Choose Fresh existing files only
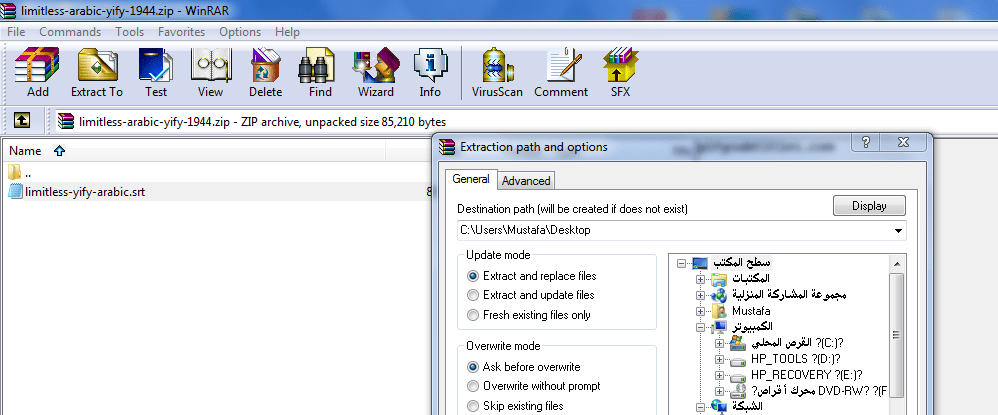 click(473, 315)
